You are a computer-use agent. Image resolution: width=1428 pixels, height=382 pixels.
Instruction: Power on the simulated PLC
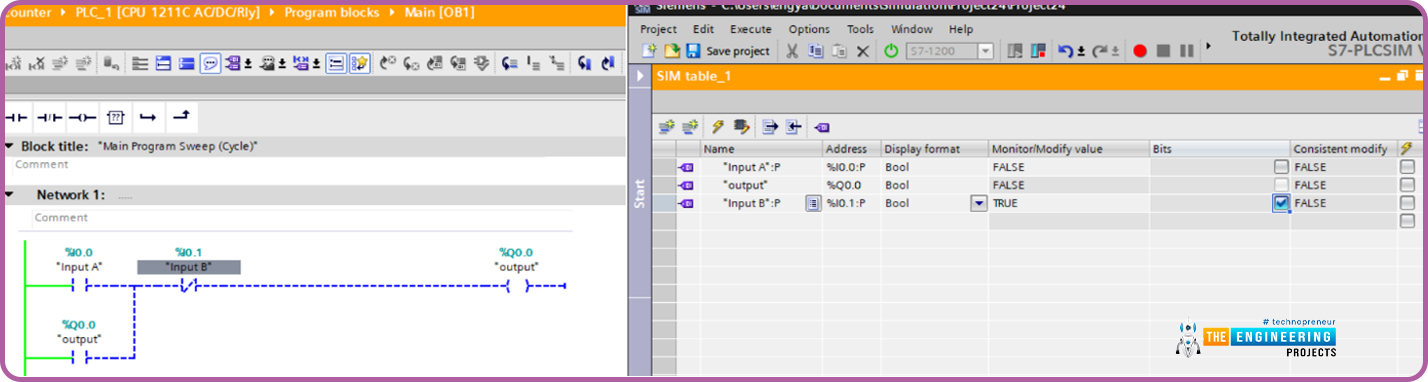(x=891, y=50)
